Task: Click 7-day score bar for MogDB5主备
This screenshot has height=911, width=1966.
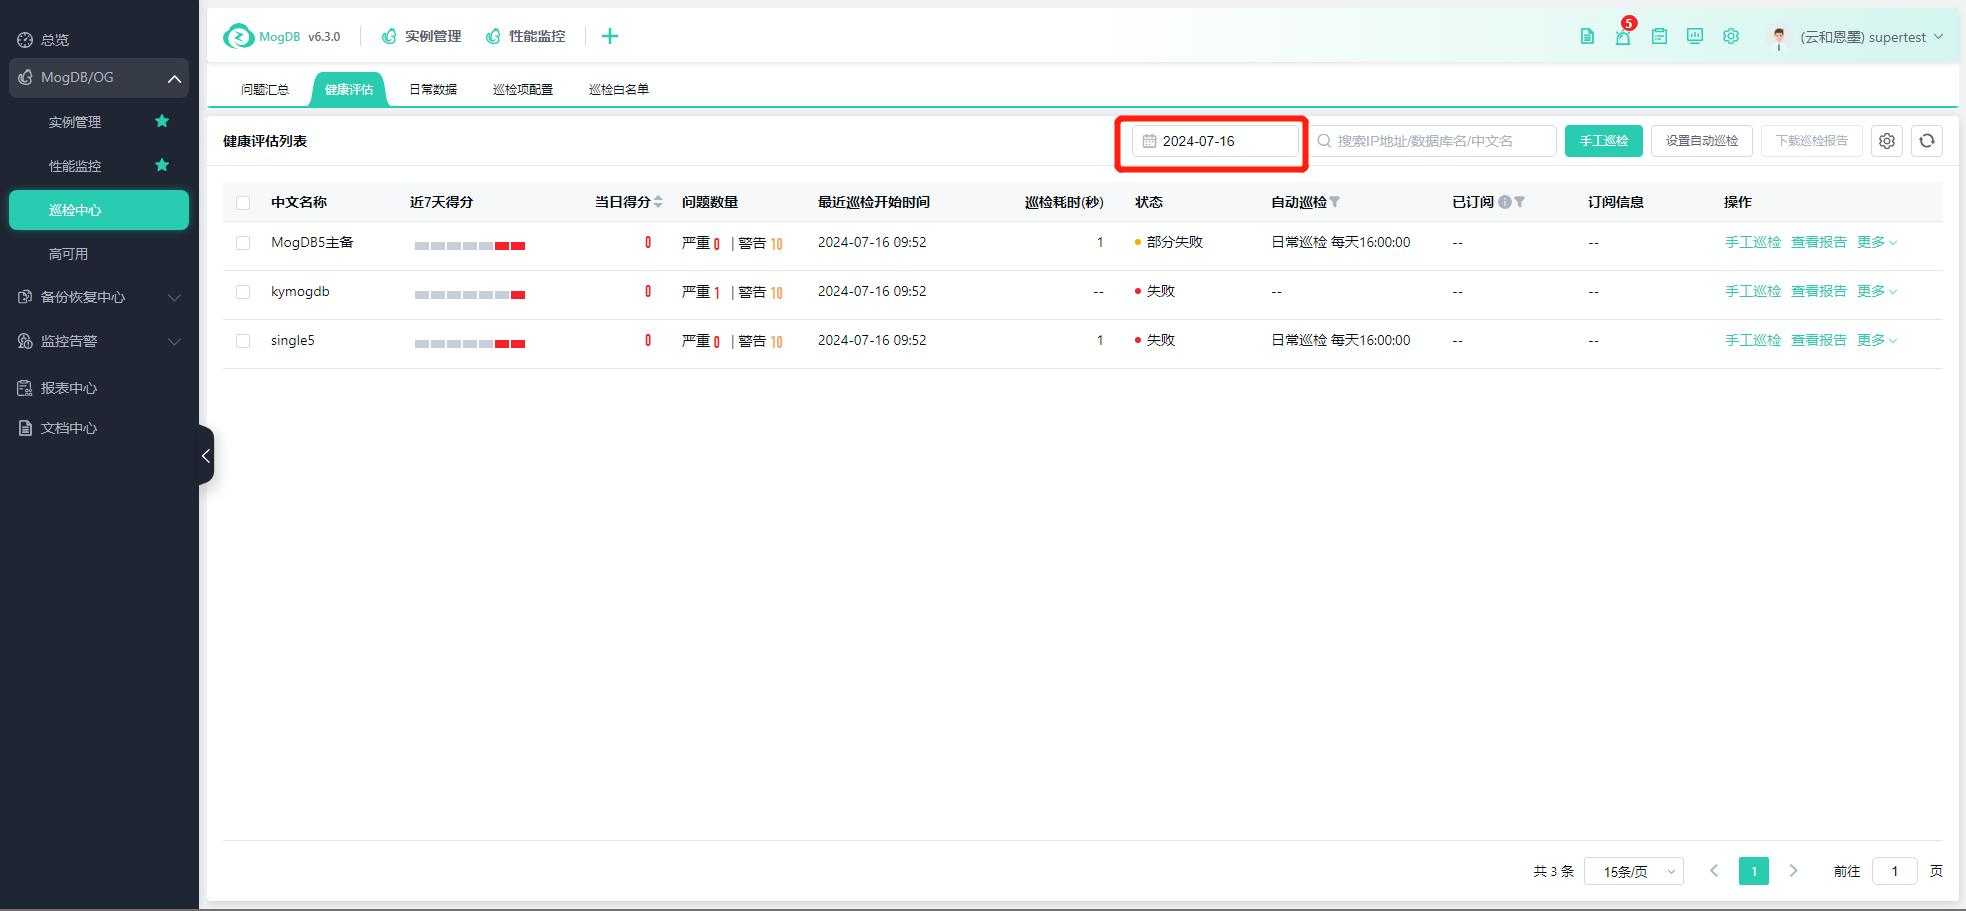Action: 470,246
